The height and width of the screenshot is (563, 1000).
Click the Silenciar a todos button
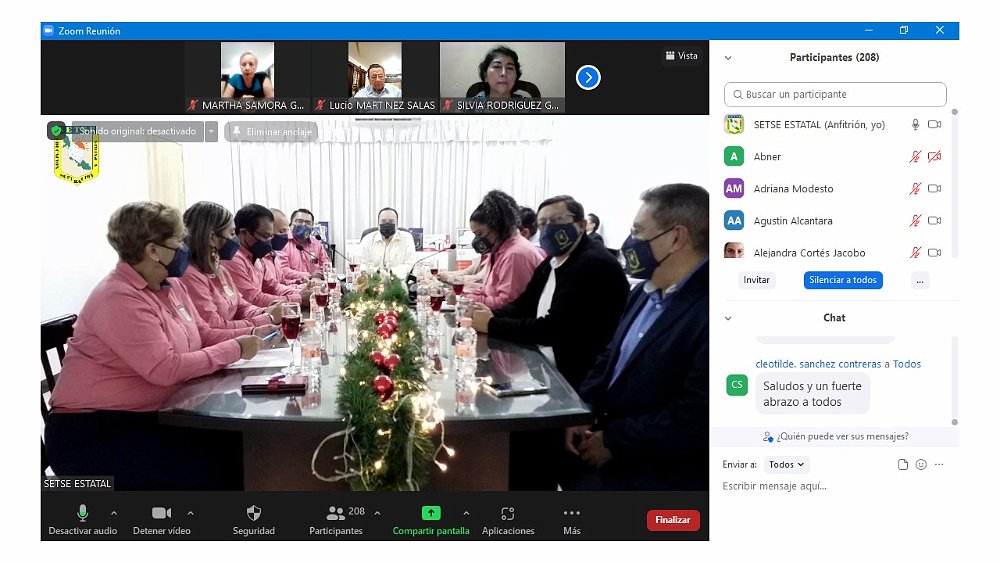pyautogui.click(x=843, y=280)
